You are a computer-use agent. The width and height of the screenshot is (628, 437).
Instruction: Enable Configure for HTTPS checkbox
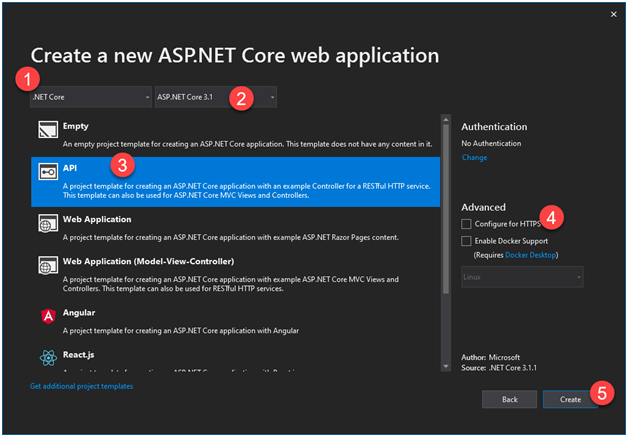click(467, 224)
